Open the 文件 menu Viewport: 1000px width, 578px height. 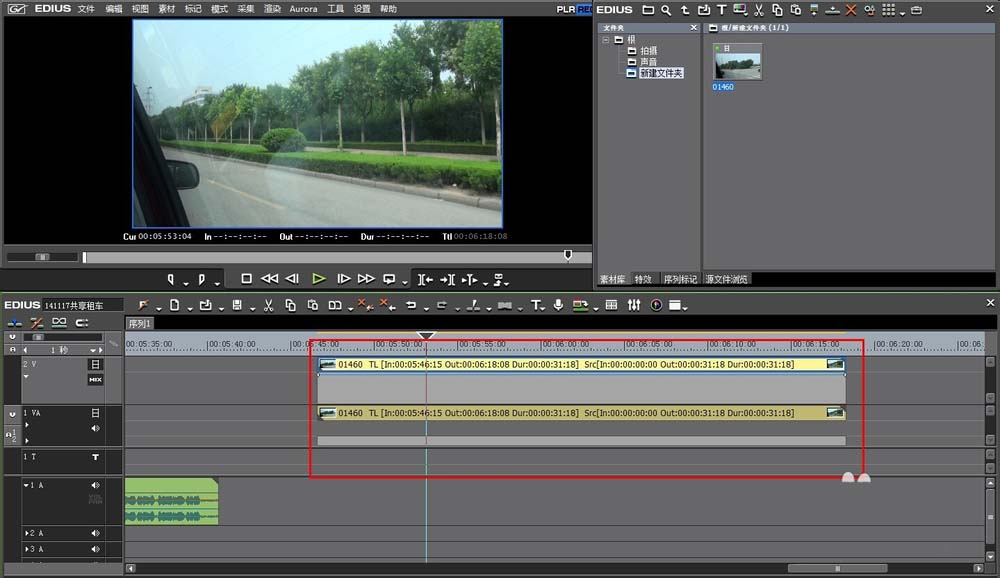coord(86,9)
